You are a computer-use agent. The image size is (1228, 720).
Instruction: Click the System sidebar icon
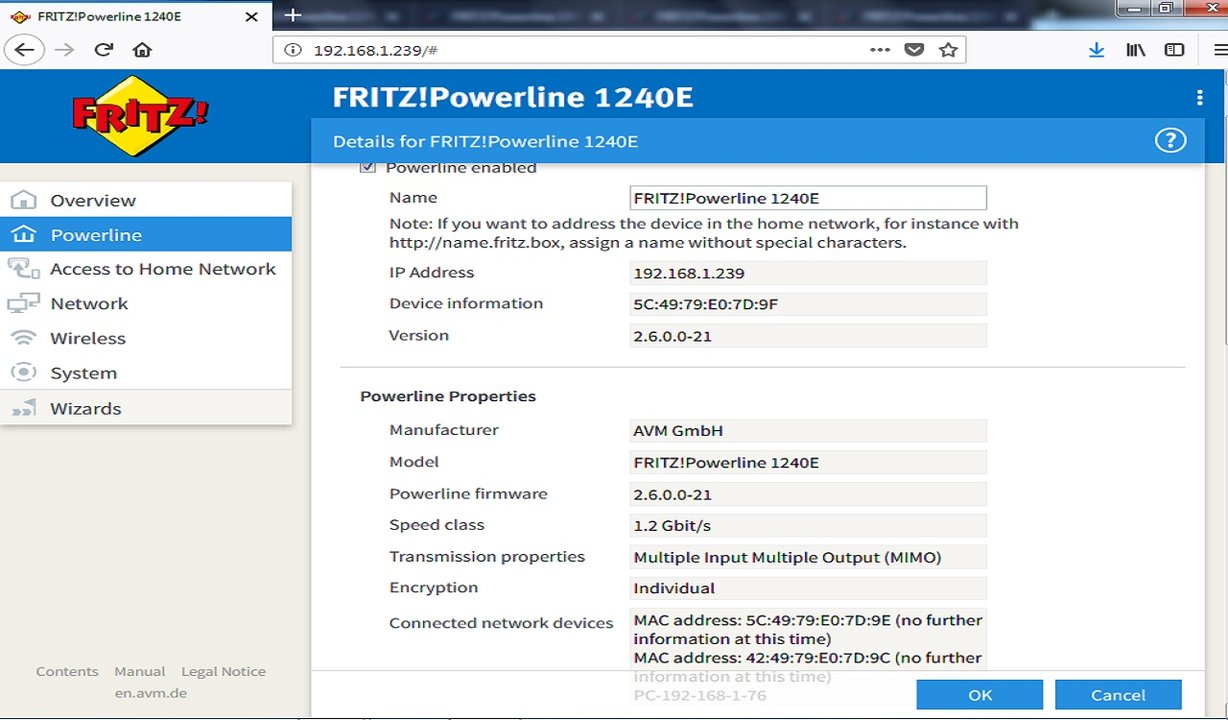coord(23,373)
